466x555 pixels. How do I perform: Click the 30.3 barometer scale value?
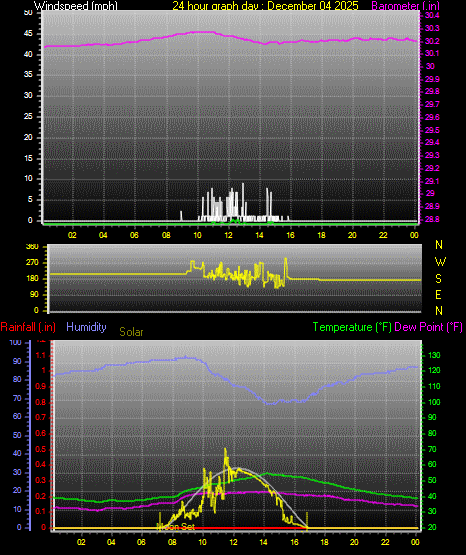(x=432, y=28)
